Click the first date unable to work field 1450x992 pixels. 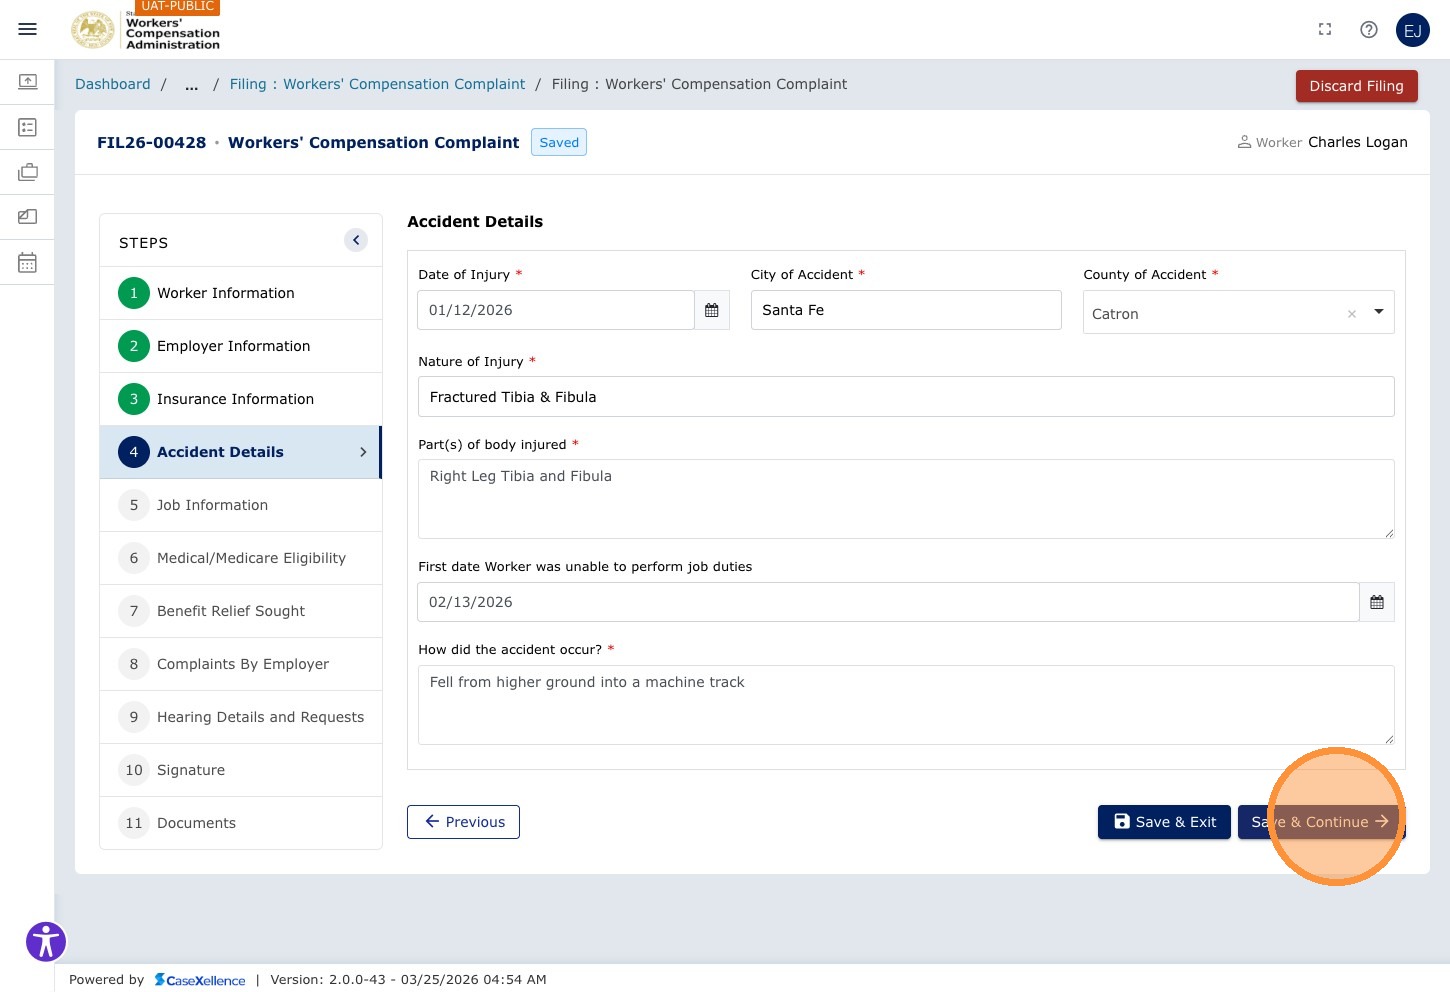pos(888,602)
